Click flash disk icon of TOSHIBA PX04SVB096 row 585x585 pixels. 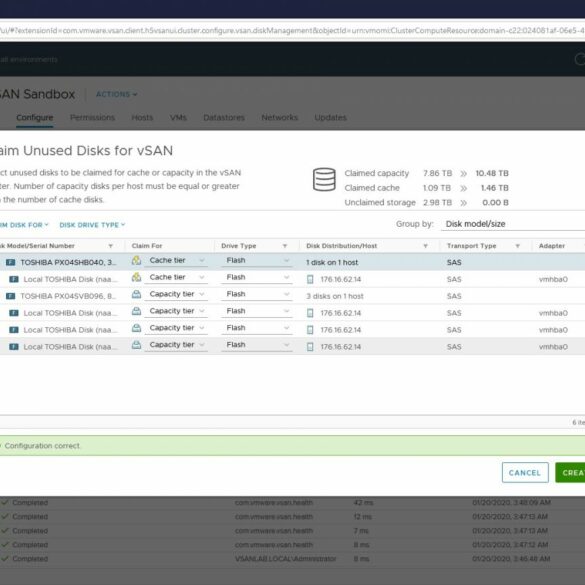click(10, 296)
